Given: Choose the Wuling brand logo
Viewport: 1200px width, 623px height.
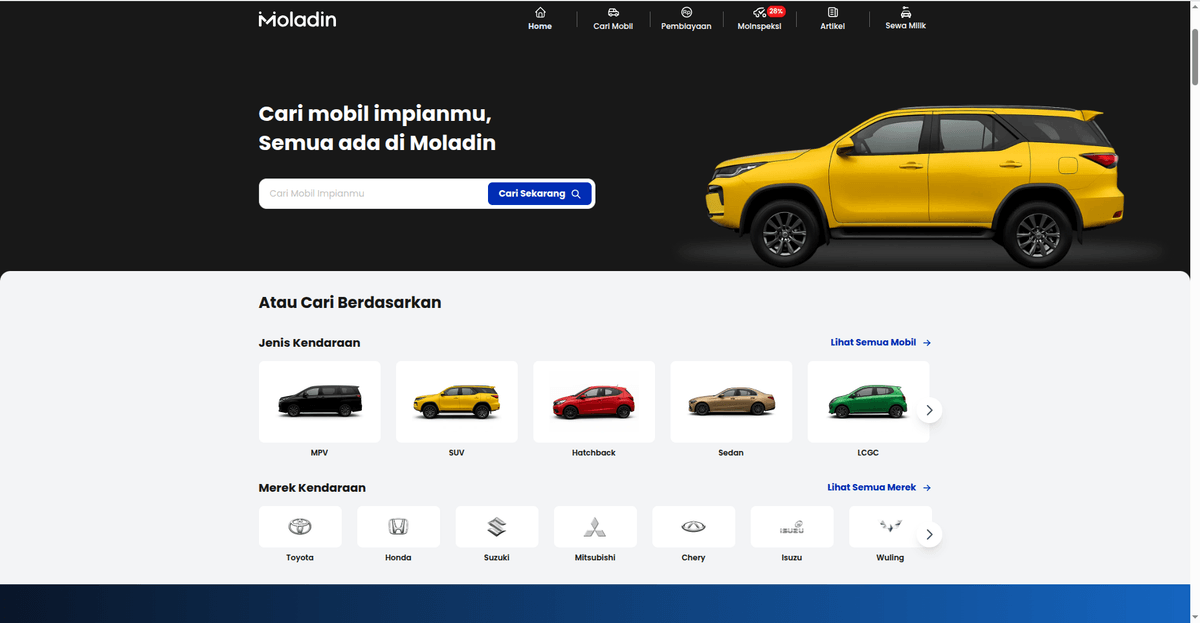Looking at the screenshot, I should (890, 527).
